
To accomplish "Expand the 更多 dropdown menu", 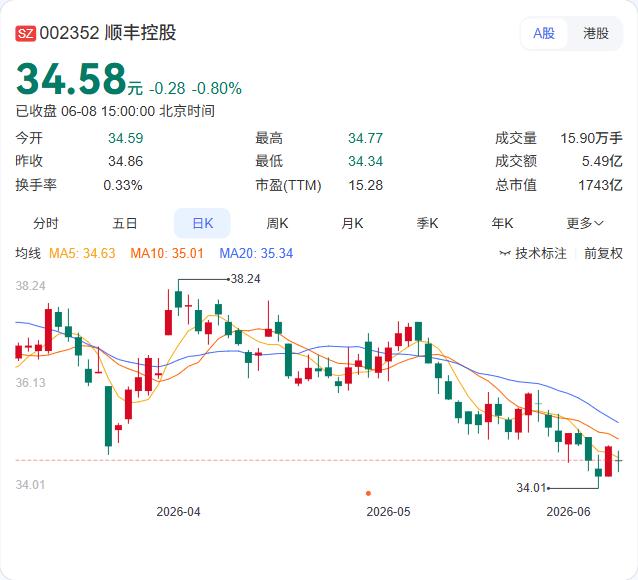I will 585,223.
